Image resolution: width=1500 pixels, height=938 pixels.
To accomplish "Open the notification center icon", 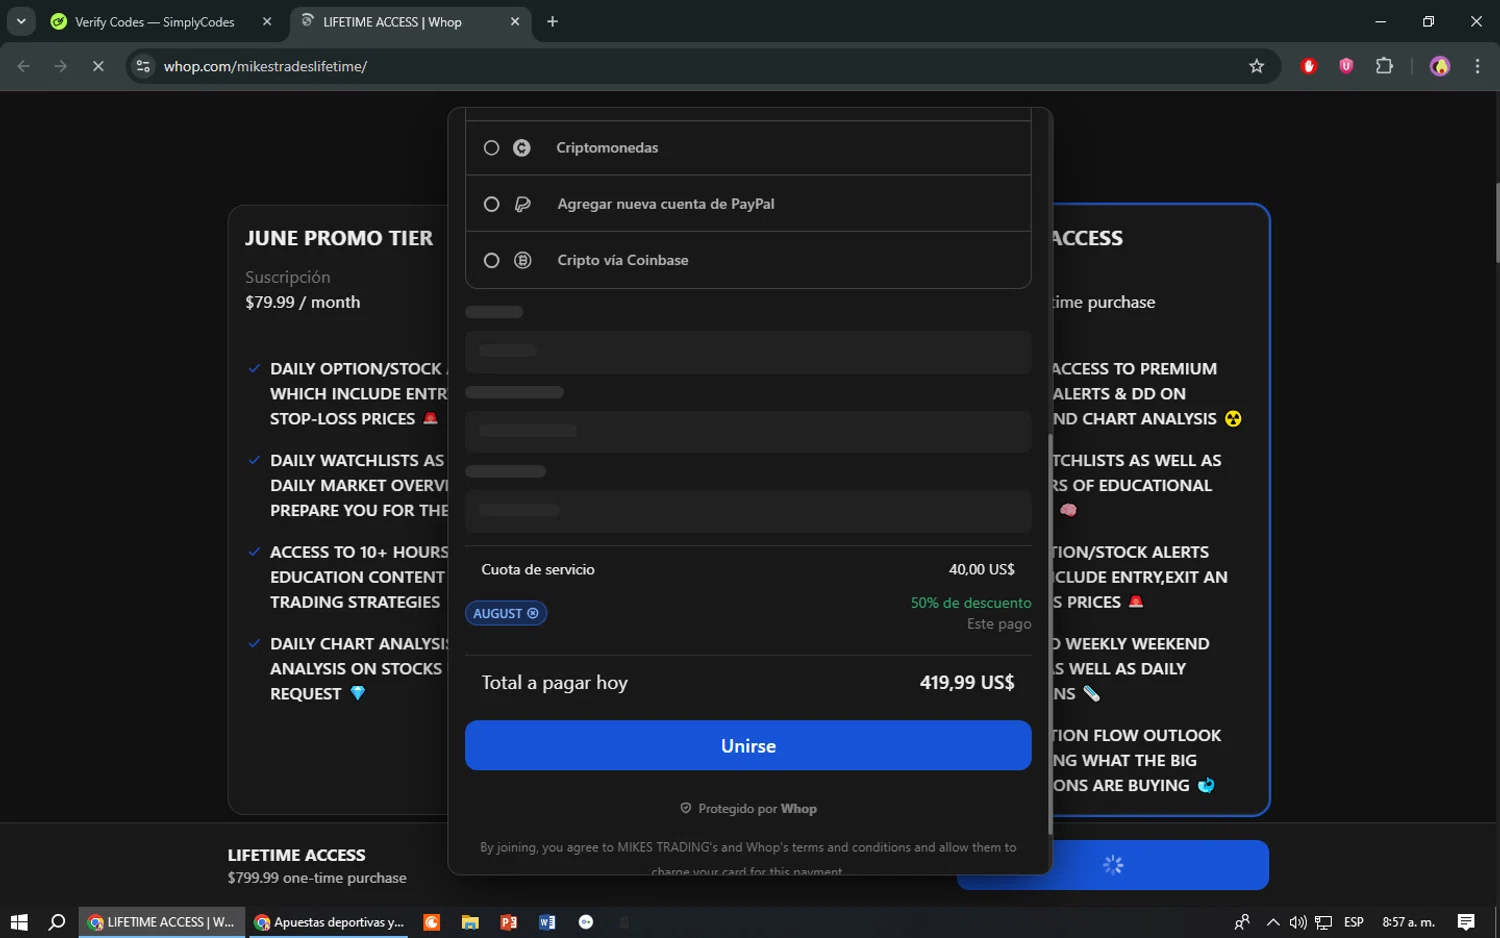I will 1466,922.
